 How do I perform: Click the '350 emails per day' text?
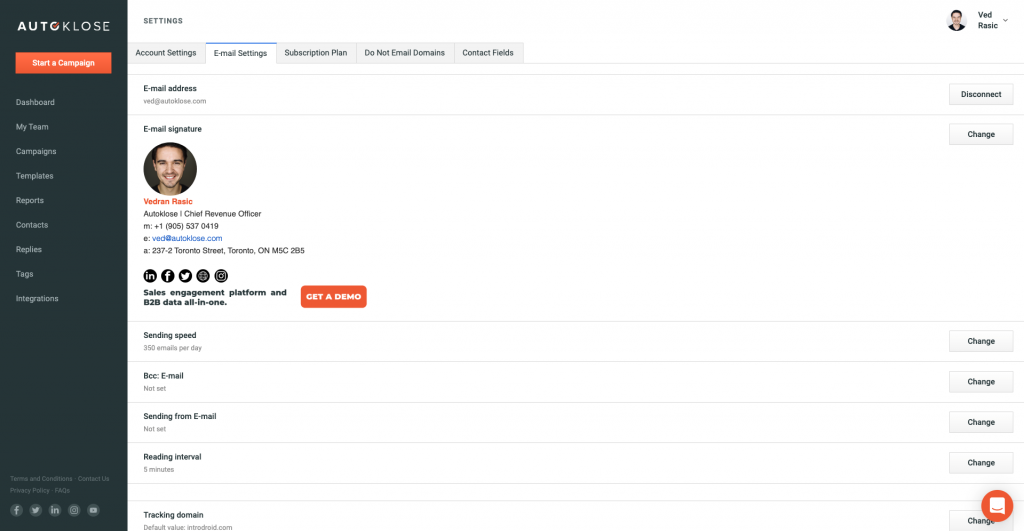172,348
